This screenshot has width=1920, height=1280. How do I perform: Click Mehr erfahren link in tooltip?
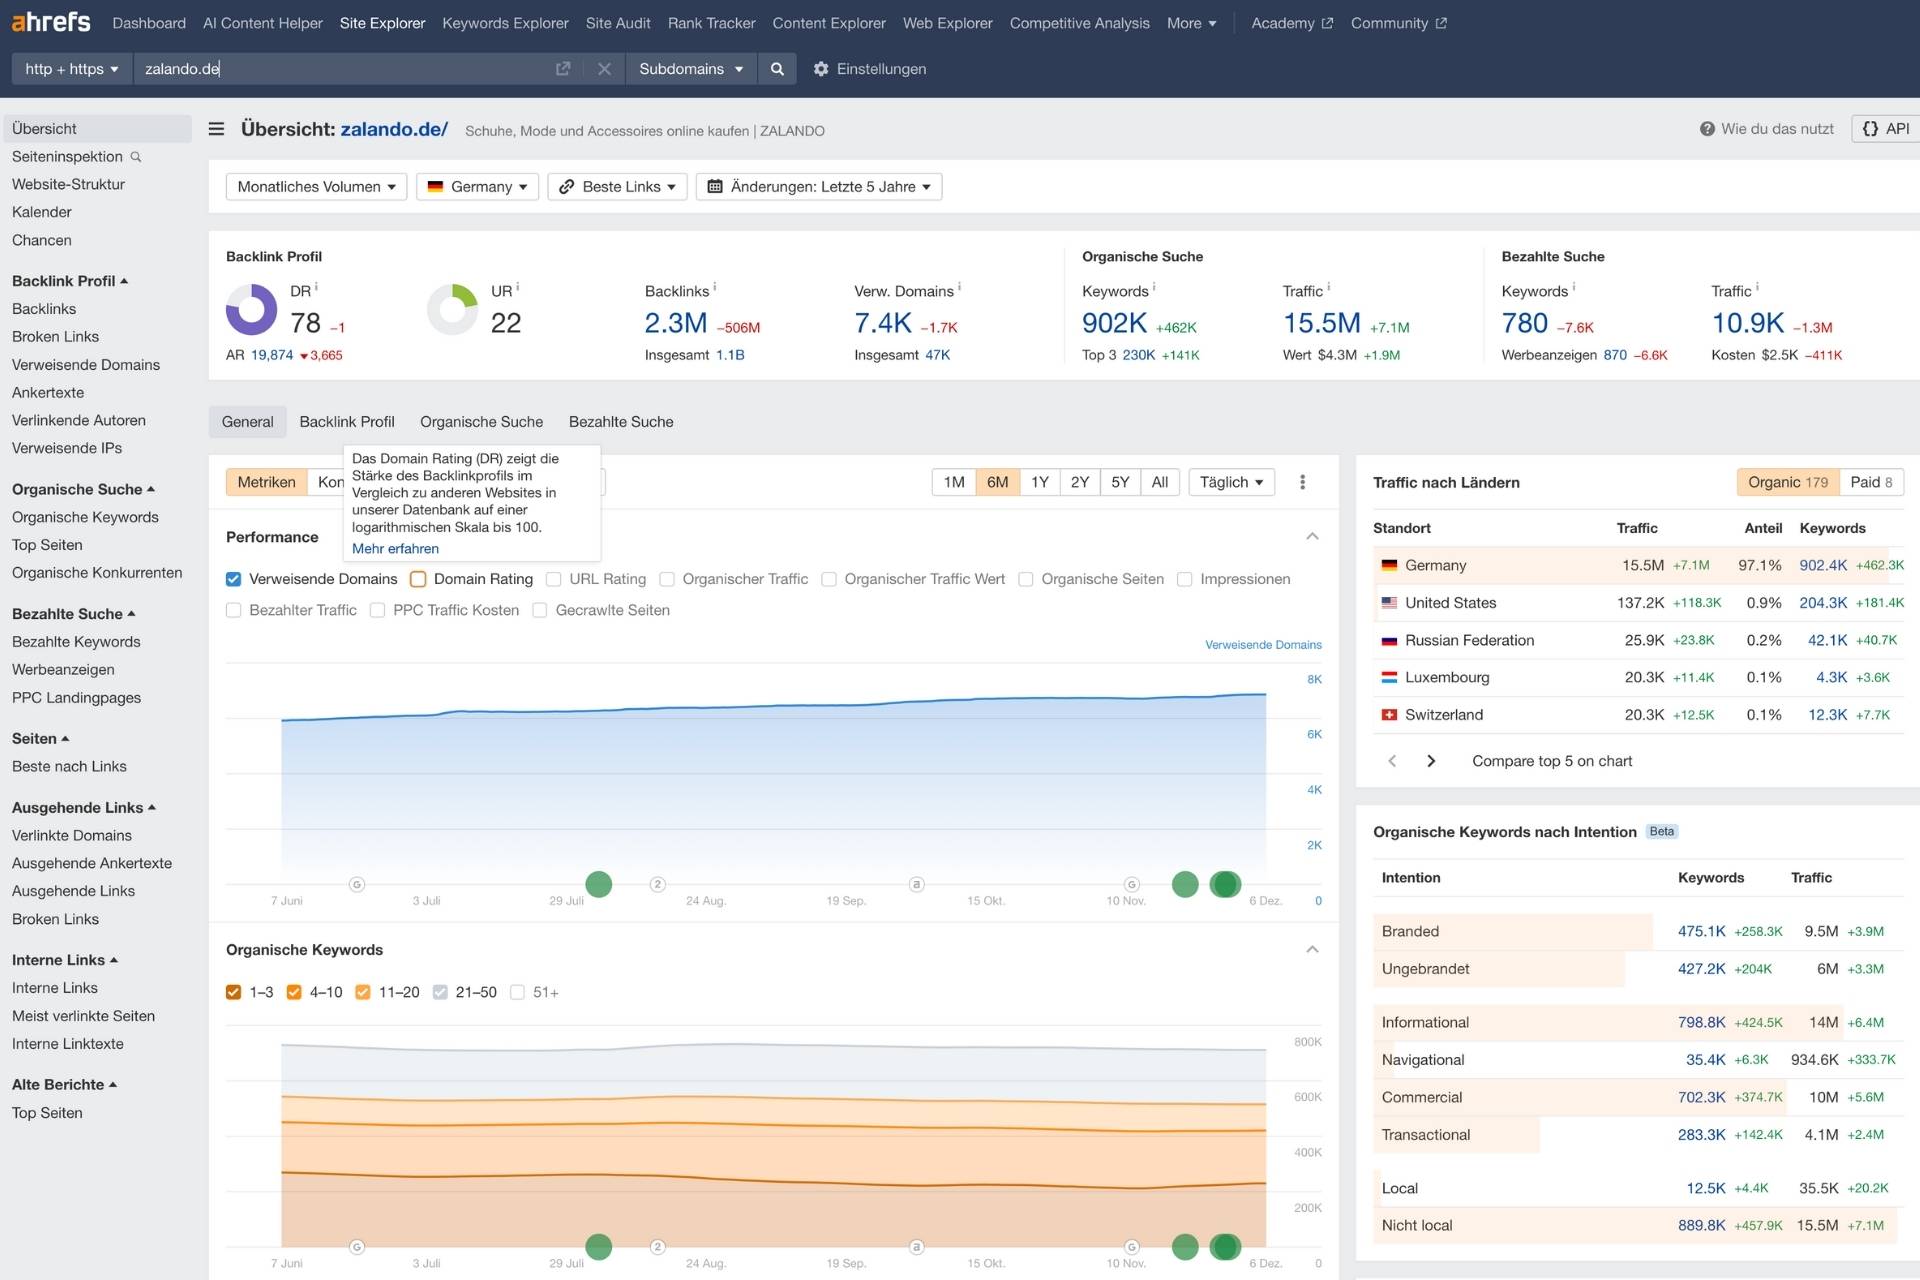click(395, 549)
